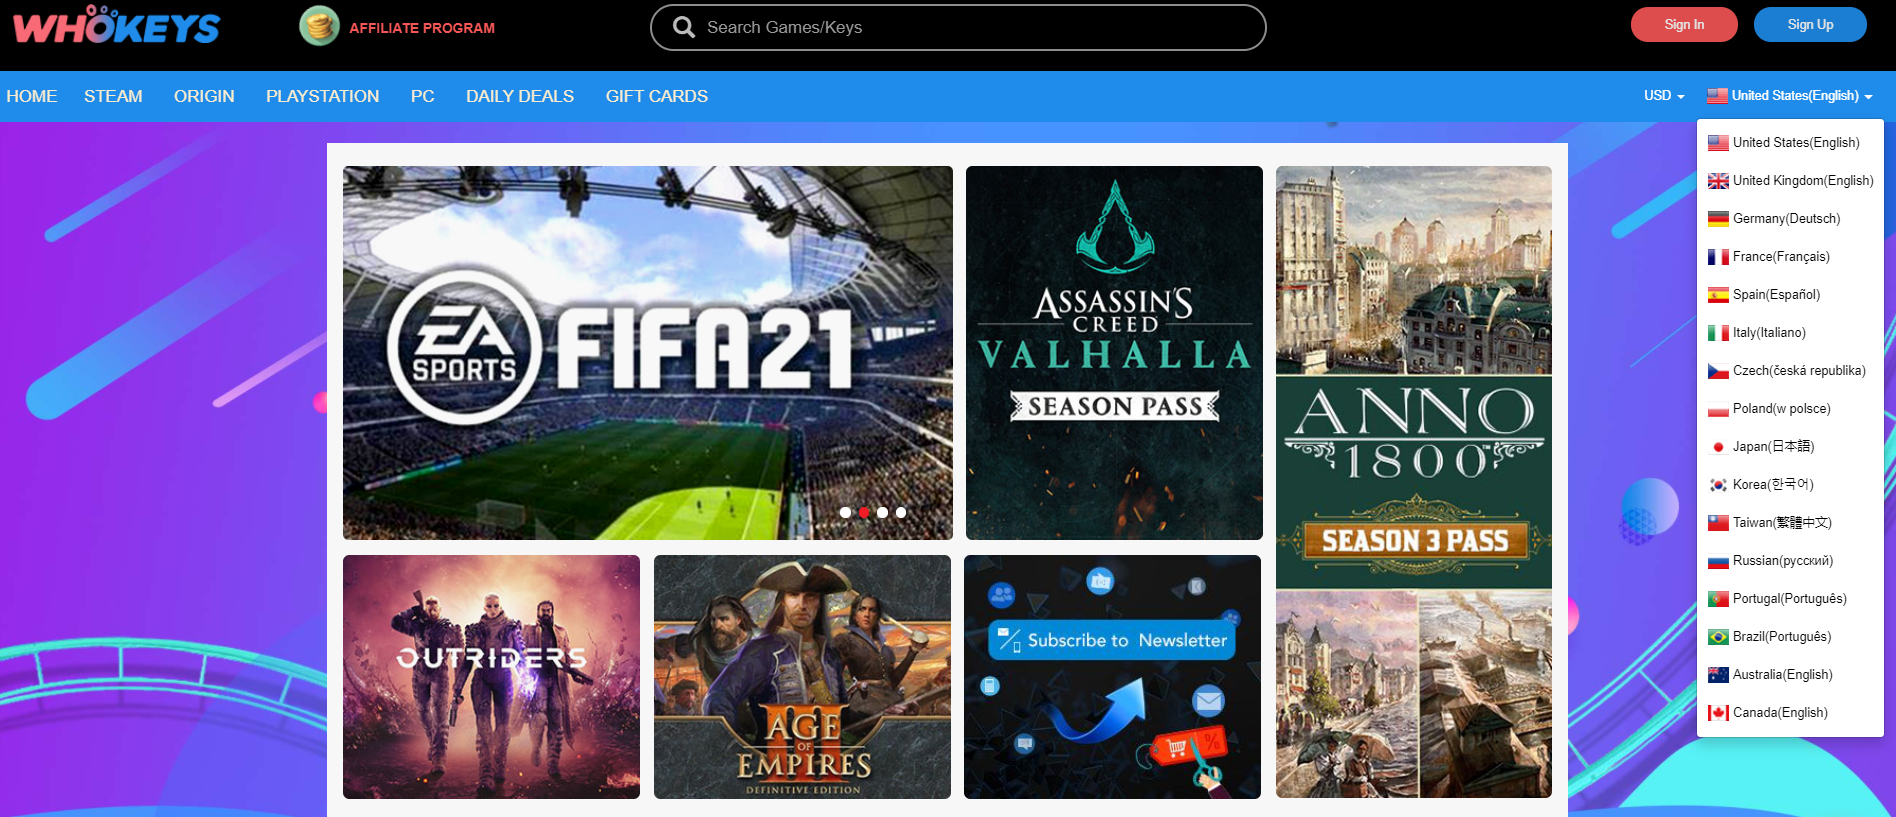Viewport: 1896px width, 817px height.
Task: Click the Canada flag icon
Action: pyautogui.click(x=1718, y=713)
